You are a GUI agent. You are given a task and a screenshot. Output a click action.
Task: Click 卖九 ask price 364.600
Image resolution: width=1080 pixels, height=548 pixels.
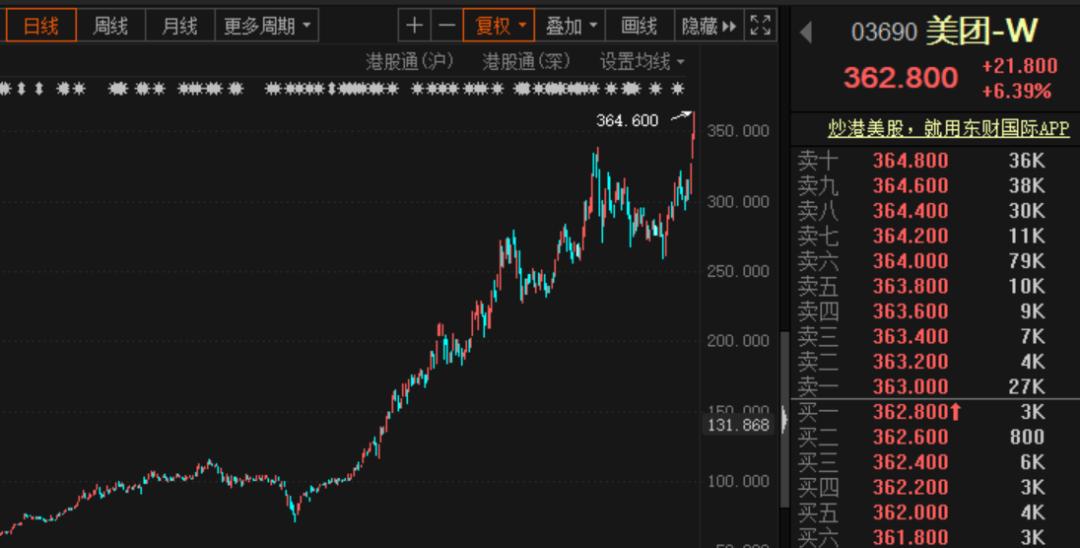pyautogui.click(x=911, y=185)
